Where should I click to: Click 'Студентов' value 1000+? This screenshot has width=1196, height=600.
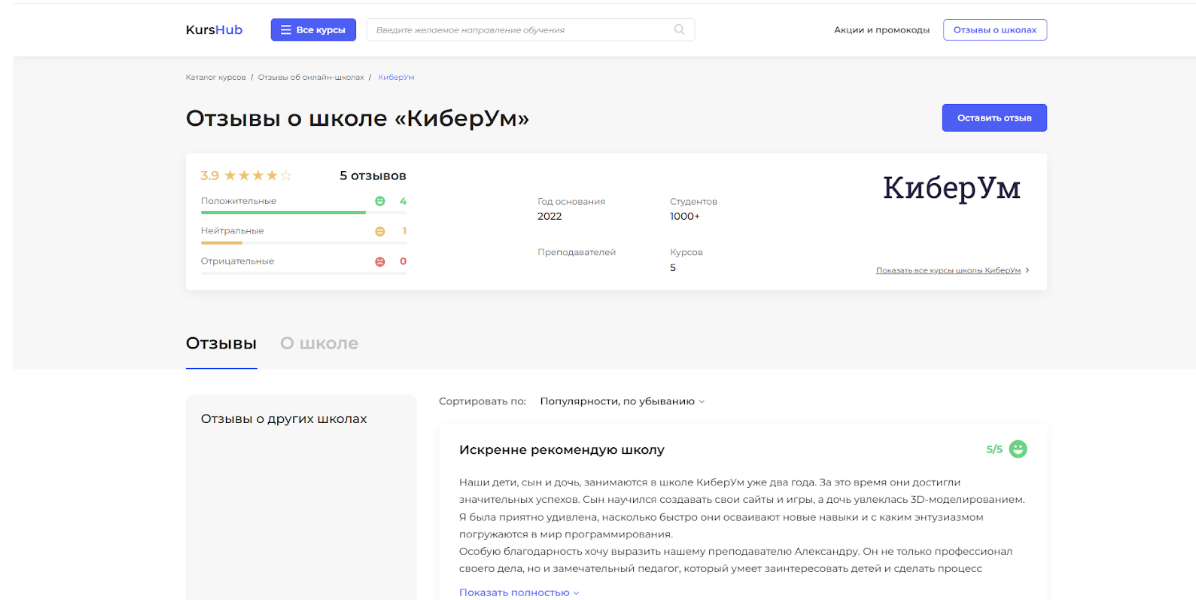[x=685, y=217]
